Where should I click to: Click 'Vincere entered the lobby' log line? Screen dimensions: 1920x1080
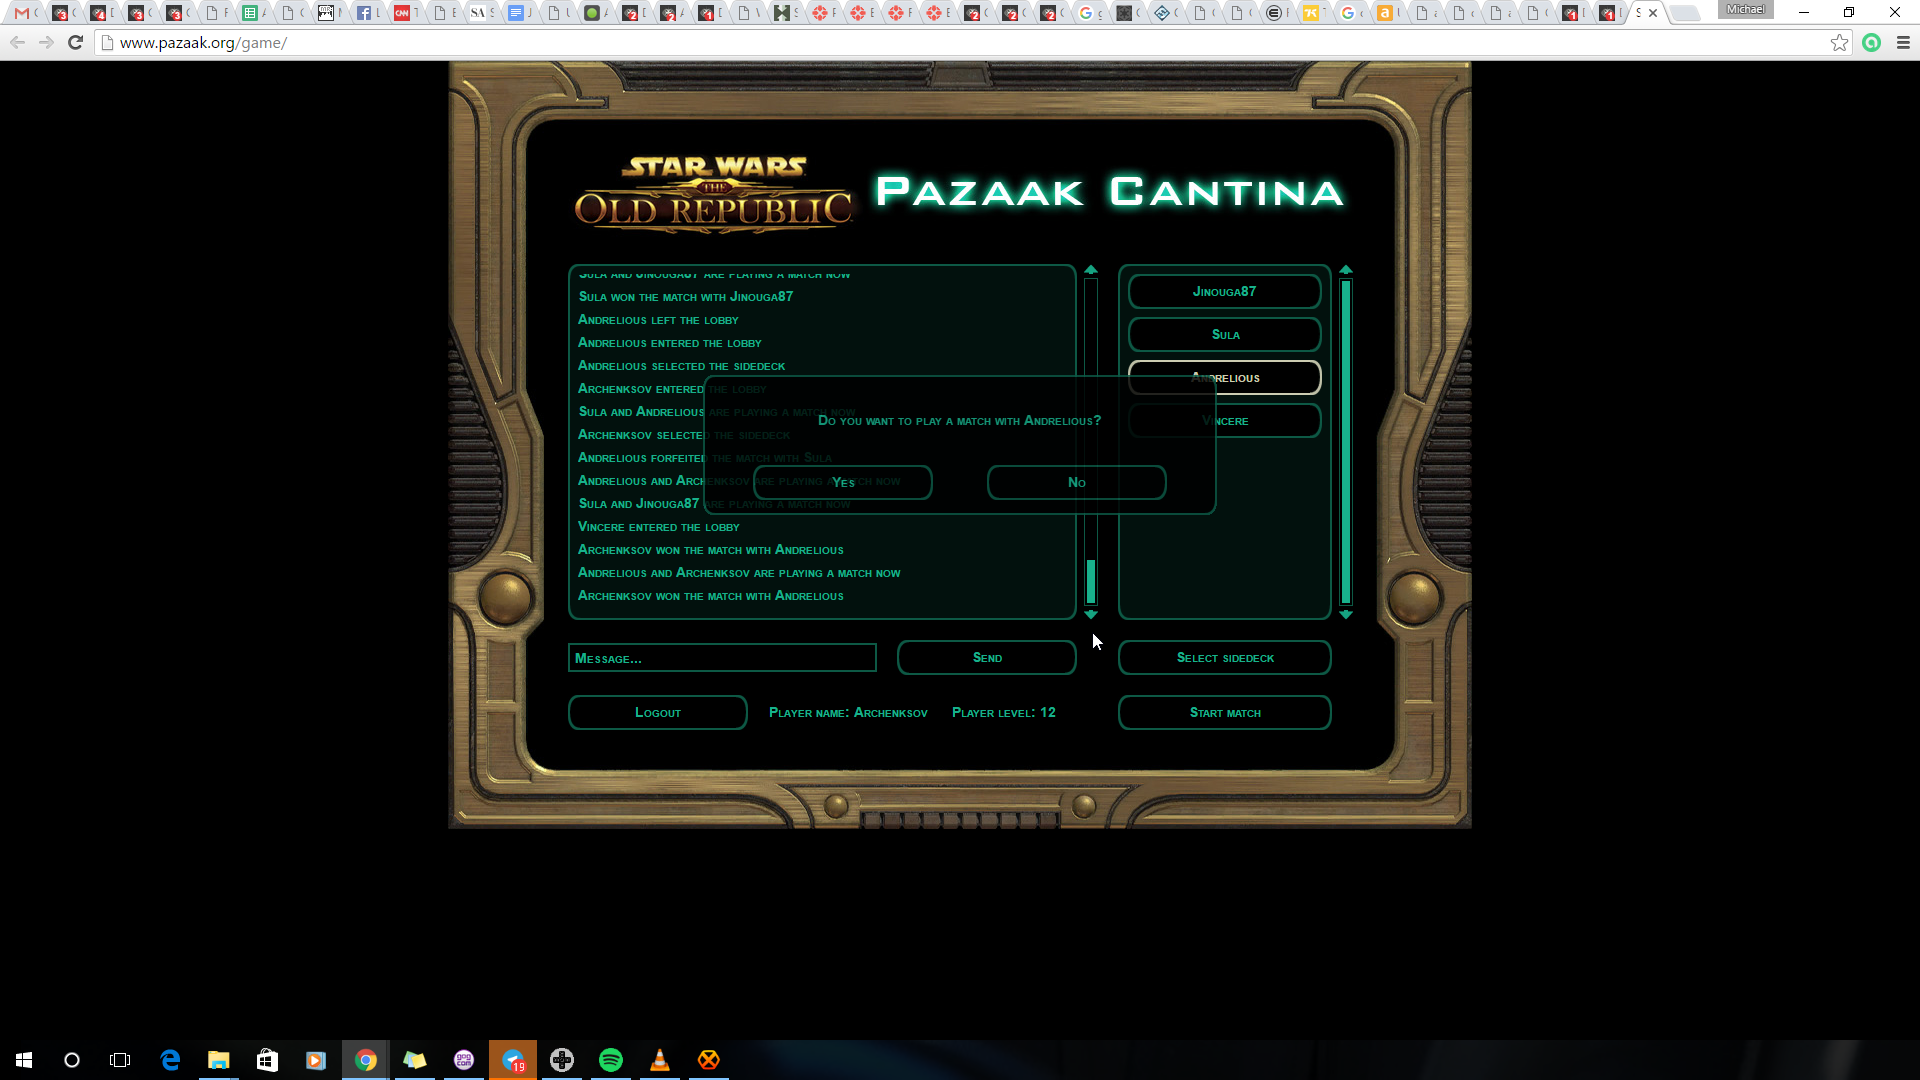coord(659,527)
